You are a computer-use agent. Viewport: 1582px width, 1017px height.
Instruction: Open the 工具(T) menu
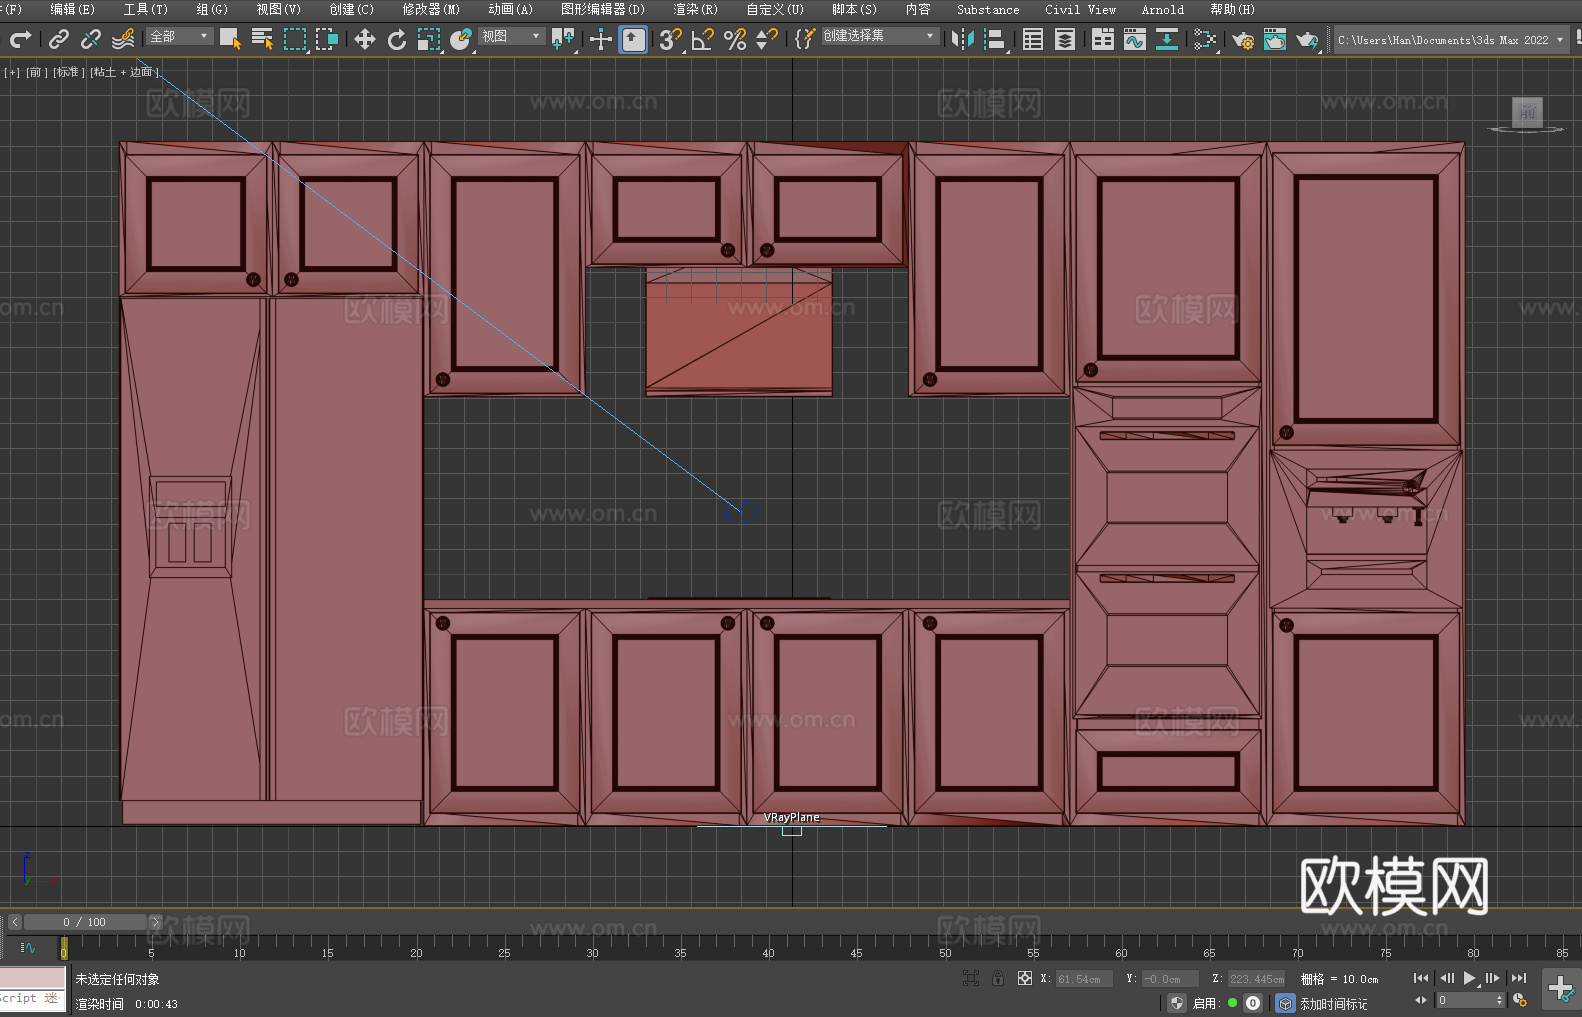[145, 9]
